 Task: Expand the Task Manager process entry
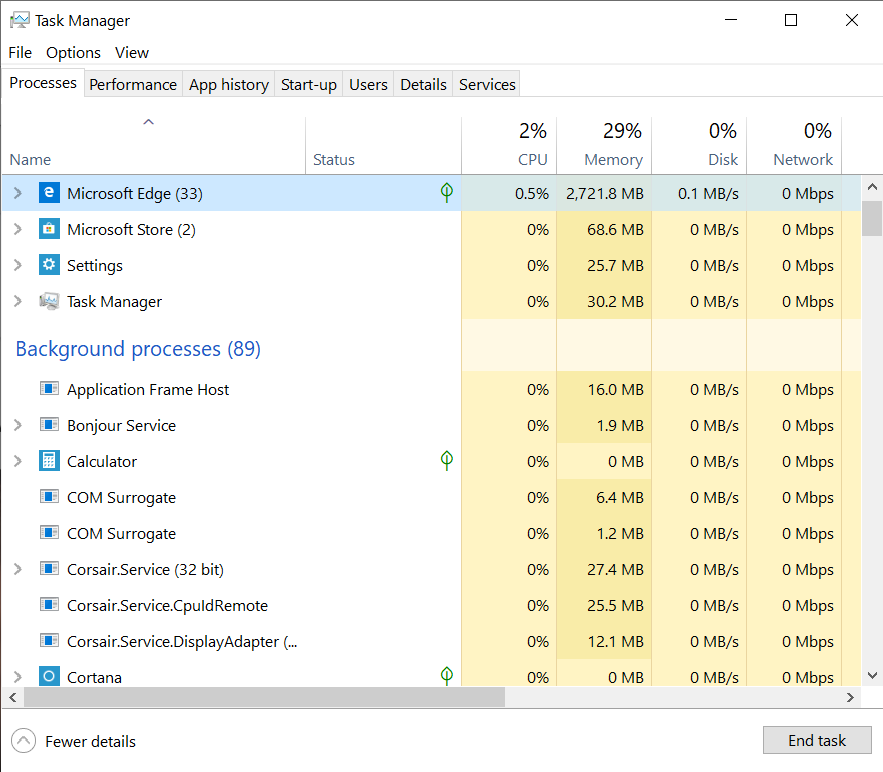pos(18,301)
